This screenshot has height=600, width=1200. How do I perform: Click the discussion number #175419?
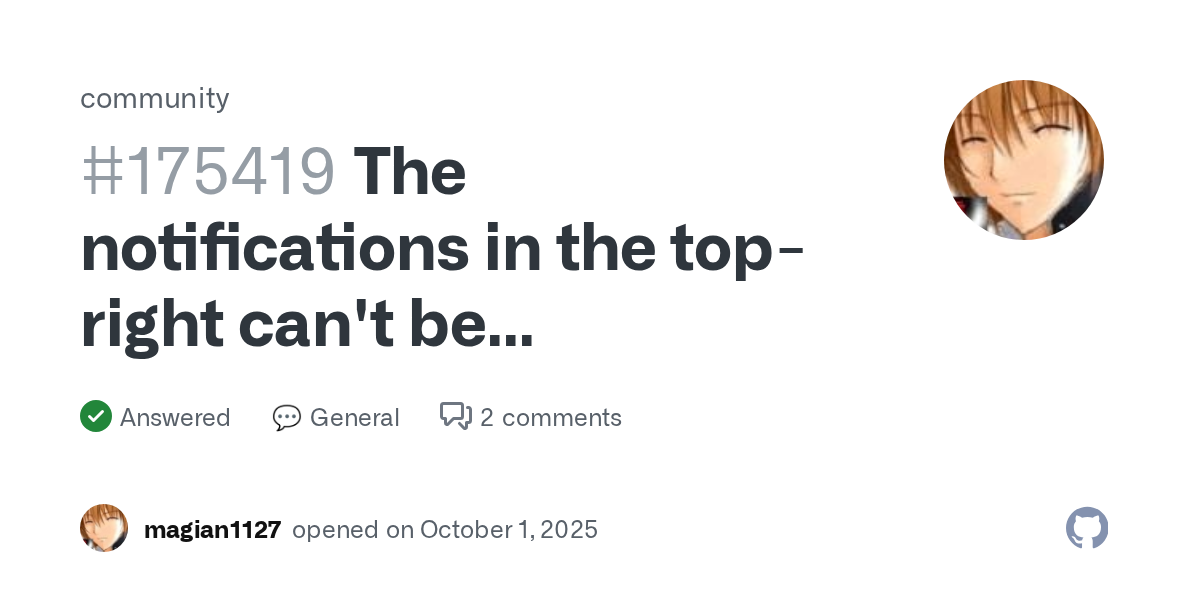(208, 172)
